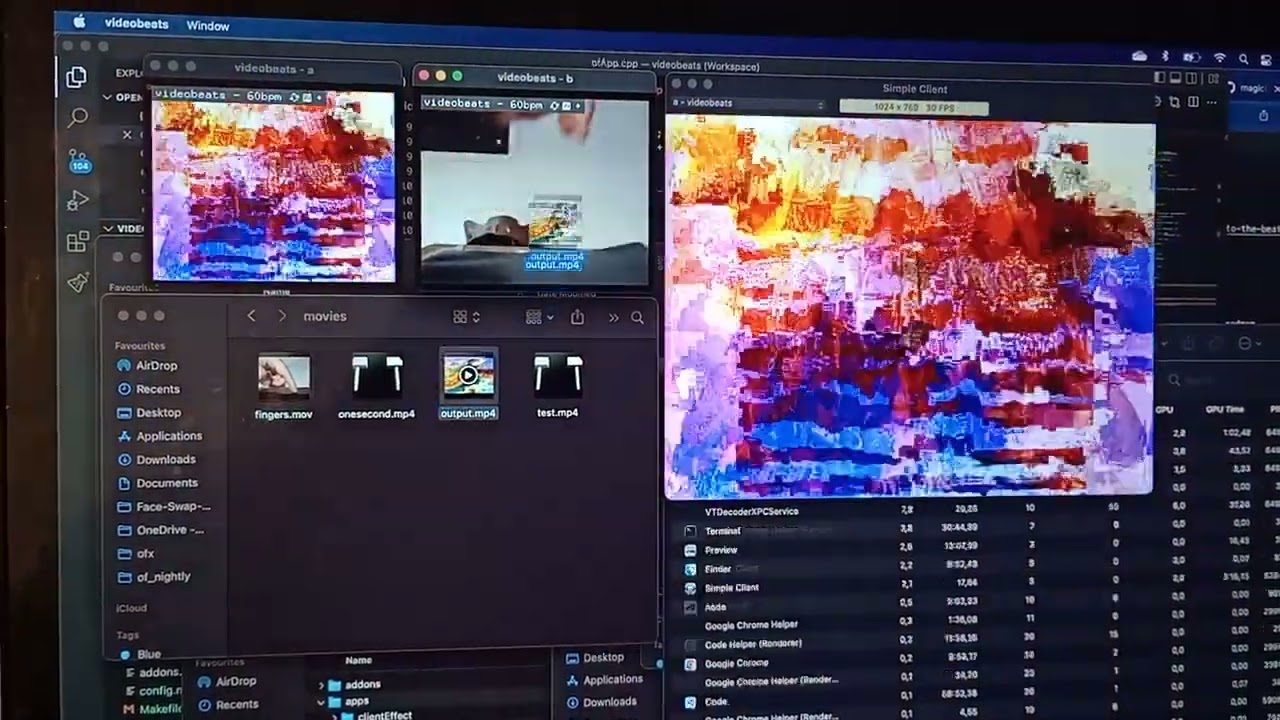Viewport: 1280px width, 720px height.
Task: Click the Name column header in rear Finder
Action: (359, 660)
